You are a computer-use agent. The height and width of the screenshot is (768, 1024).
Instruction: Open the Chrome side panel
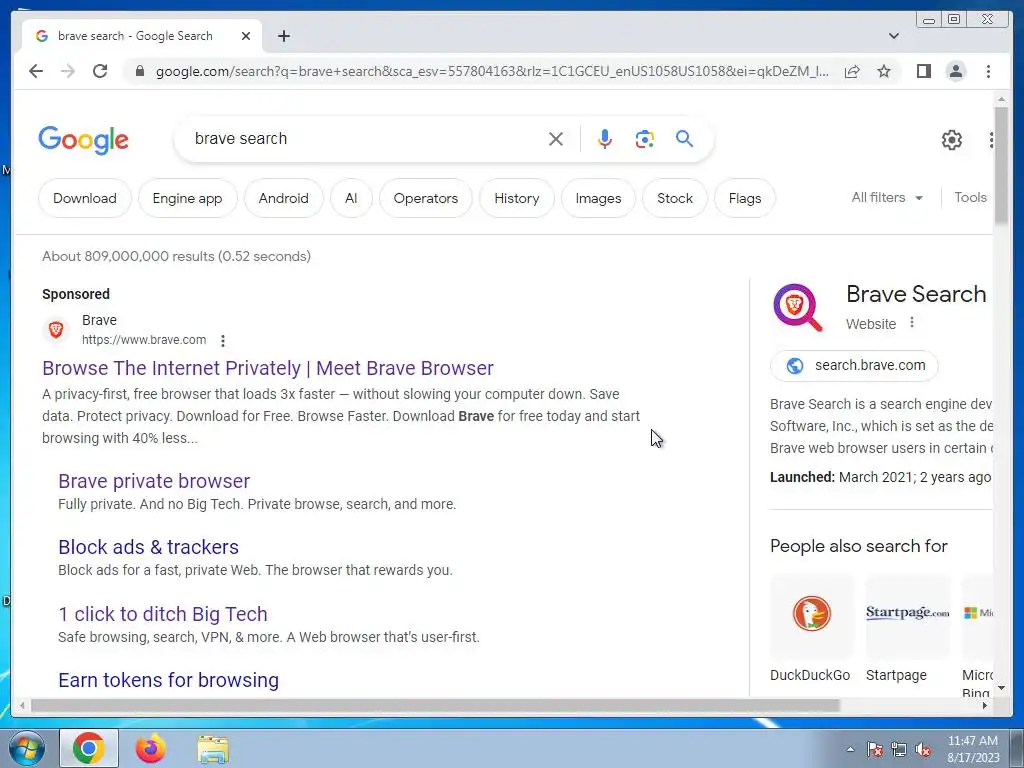coord(923,71)
